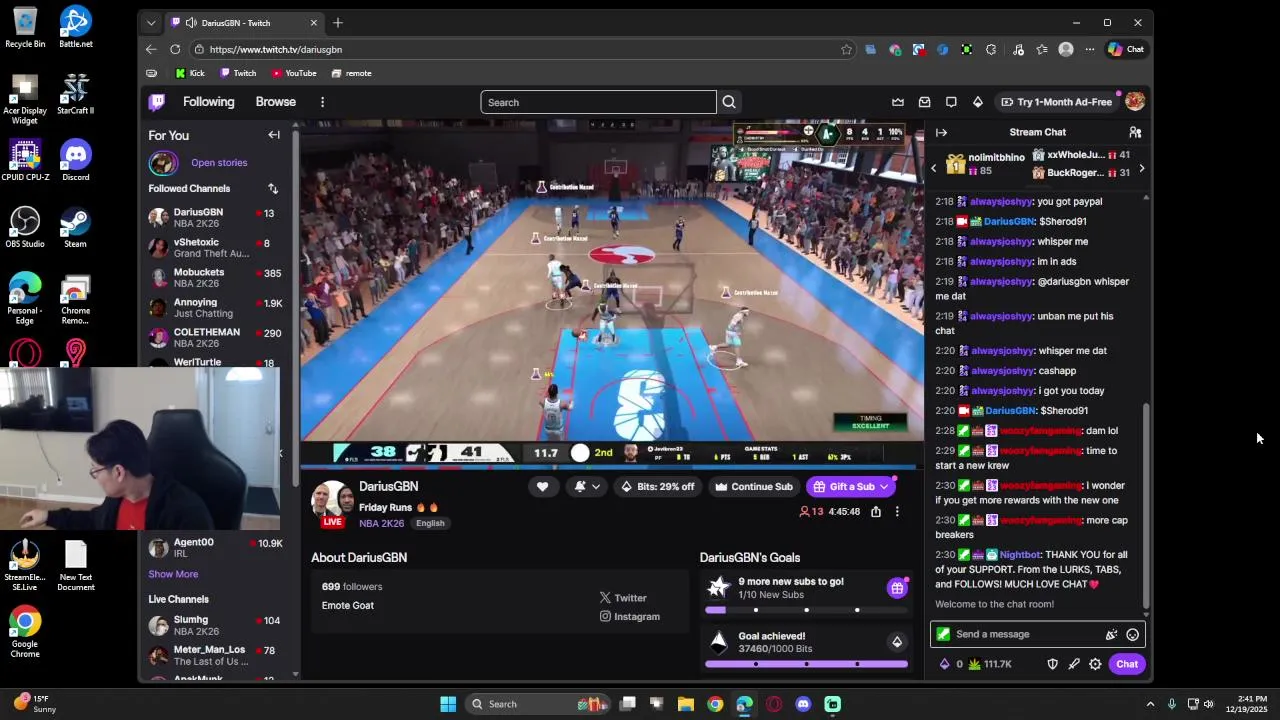Image resolution: width=1280 pixels, height=720 pixels.
Task: Open Prime loot crown icon
Action: pyautogui.click(x=898, y=102)
